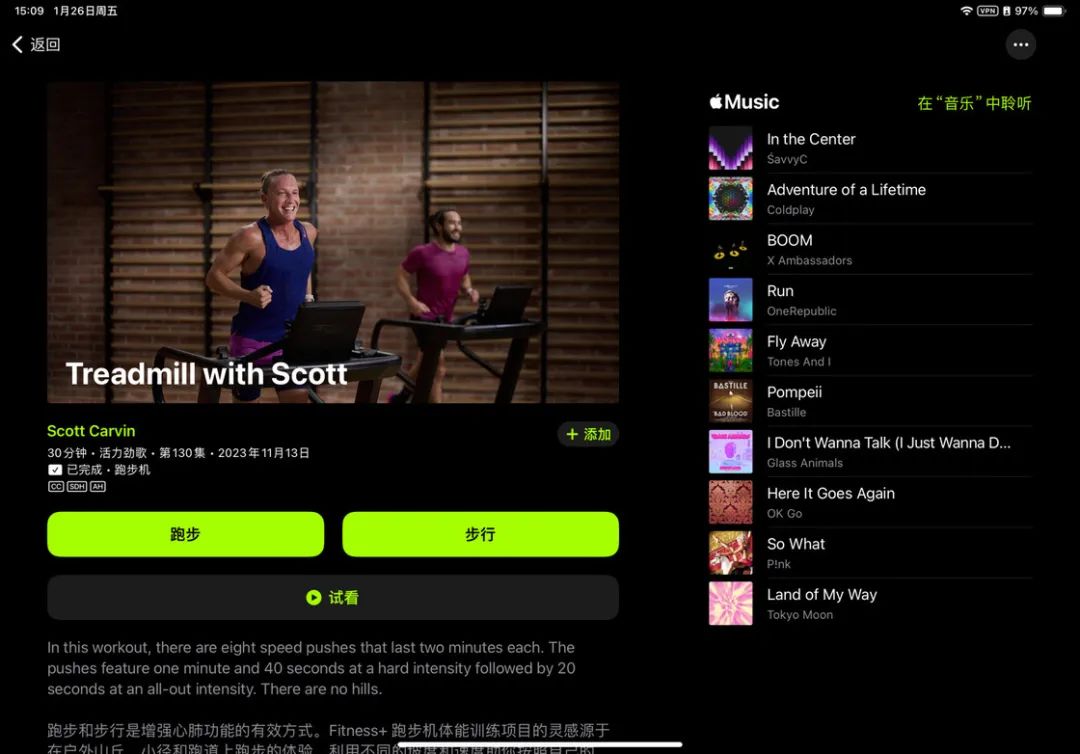Play the 试看 preview
Viewport: 1080px width, 754px height.
coord(333,598)
